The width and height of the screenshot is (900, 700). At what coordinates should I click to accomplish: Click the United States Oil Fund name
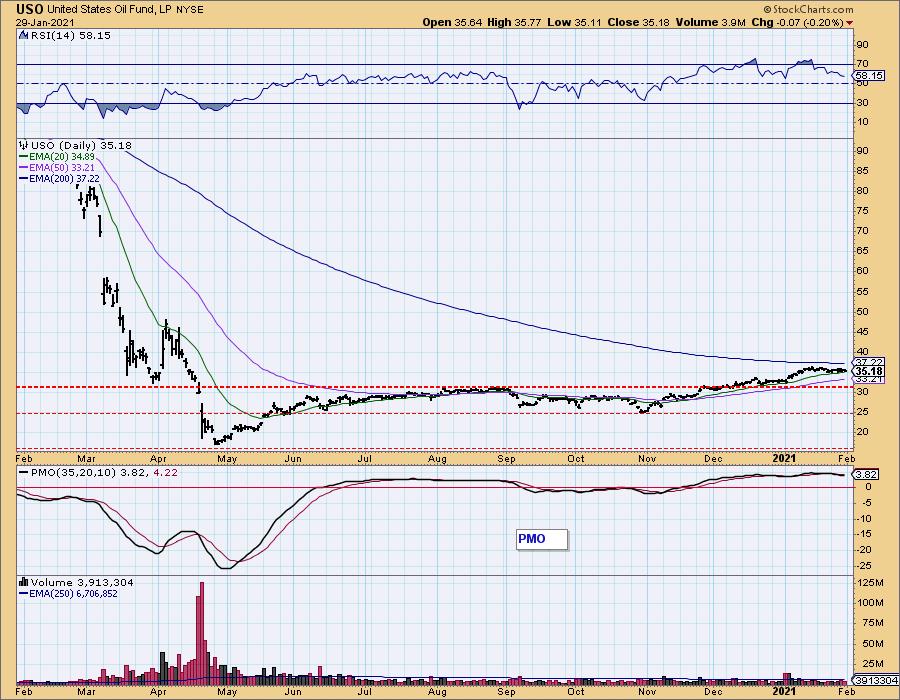pos(110,10)
